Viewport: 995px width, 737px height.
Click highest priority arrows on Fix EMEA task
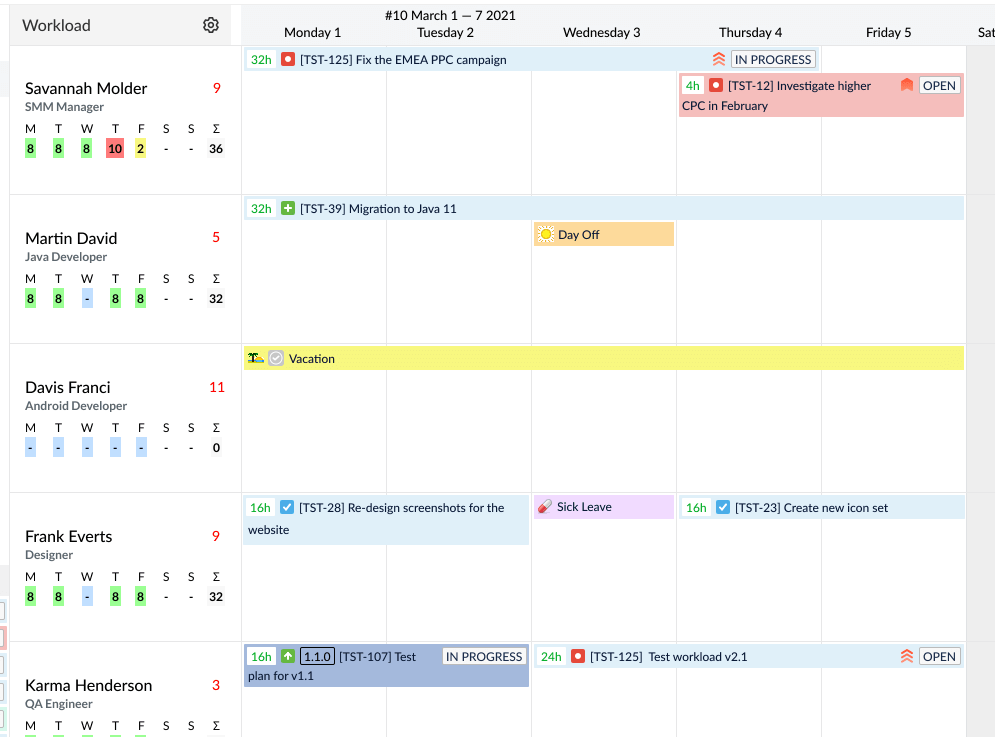coord(718,59)
